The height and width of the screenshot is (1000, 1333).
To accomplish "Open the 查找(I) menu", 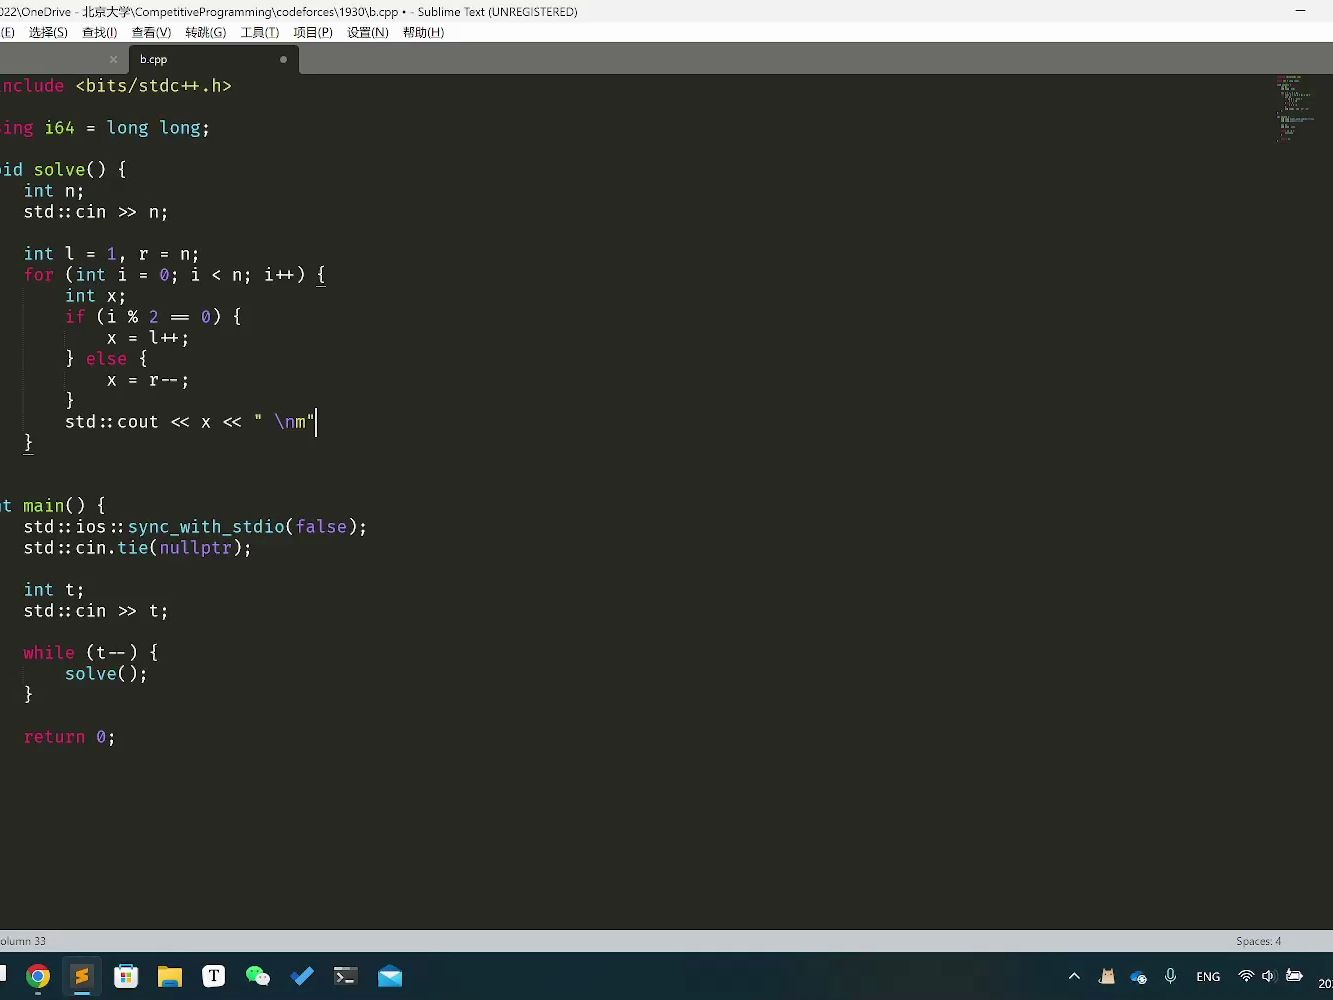I will (99, 32).
